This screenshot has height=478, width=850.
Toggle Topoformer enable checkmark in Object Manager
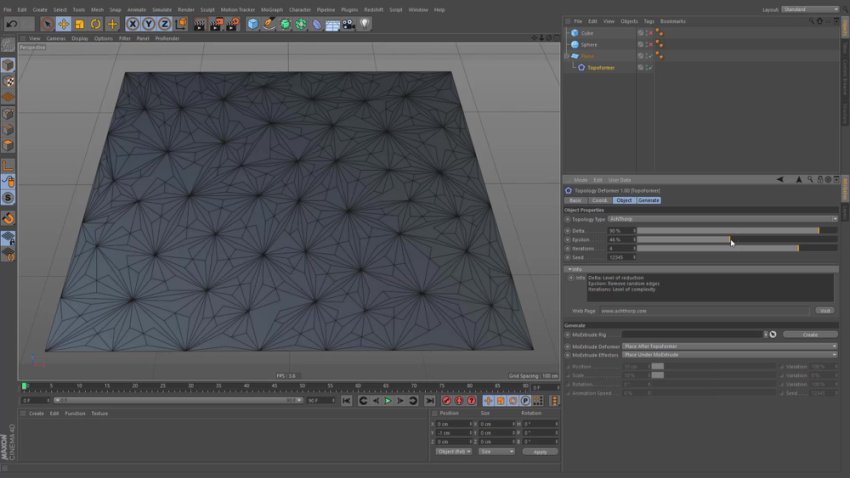click(650, 68)
